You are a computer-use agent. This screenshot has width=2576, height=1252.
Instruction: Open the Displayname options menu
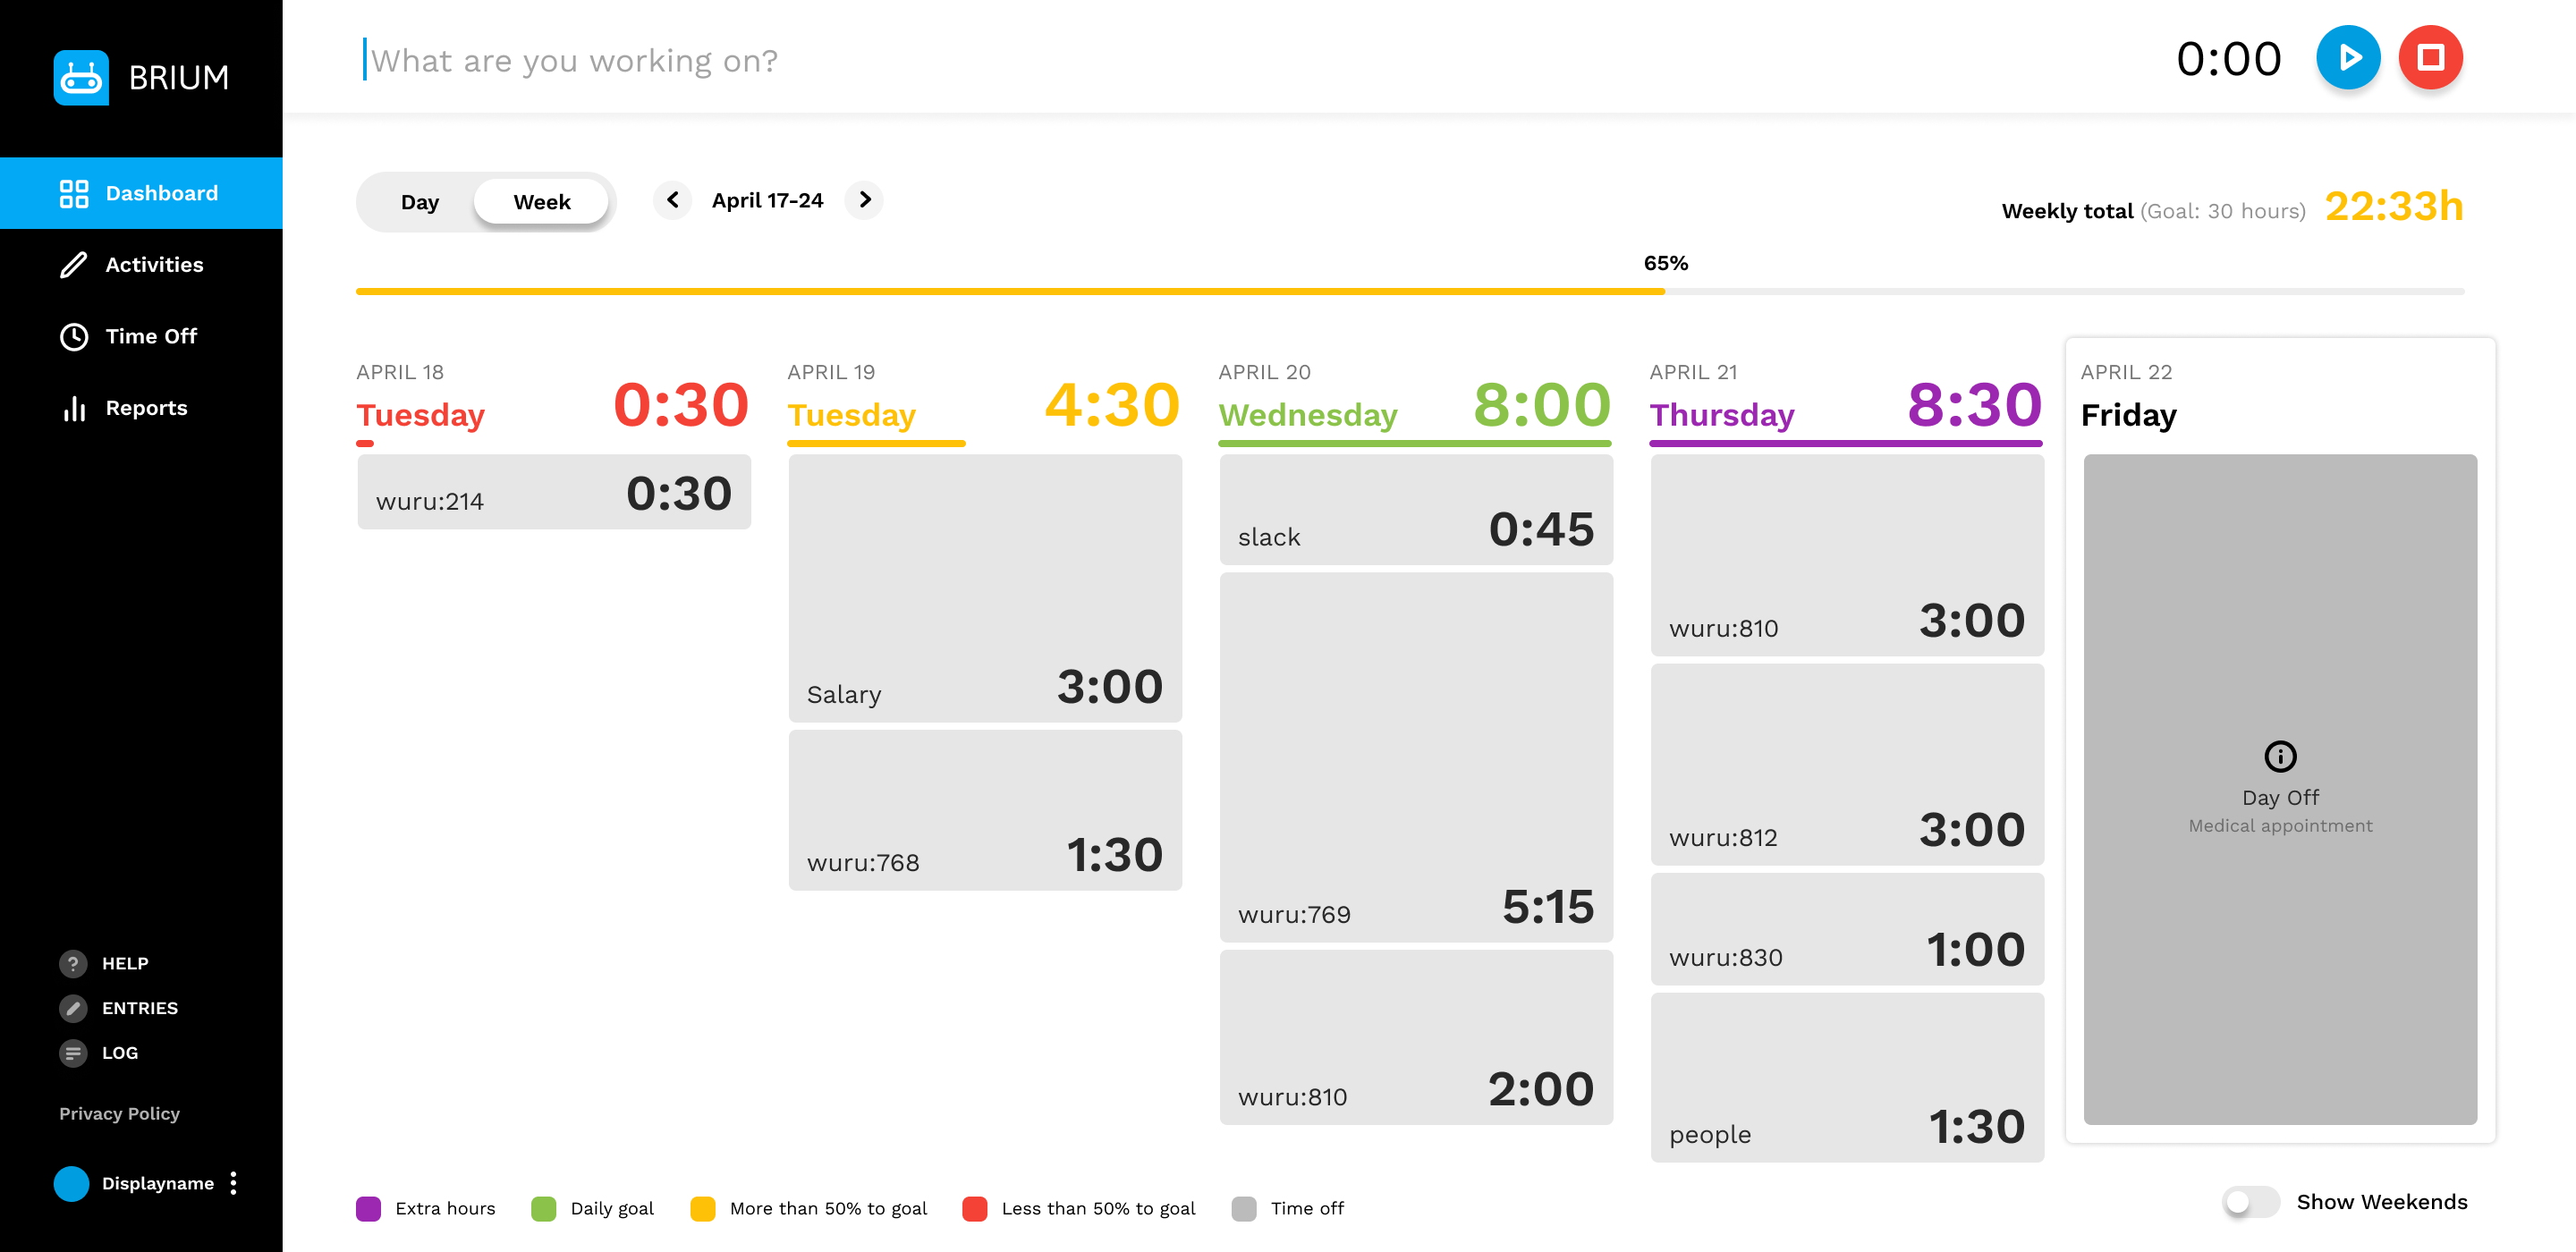pyautogui.click(x=233, y=1183)
